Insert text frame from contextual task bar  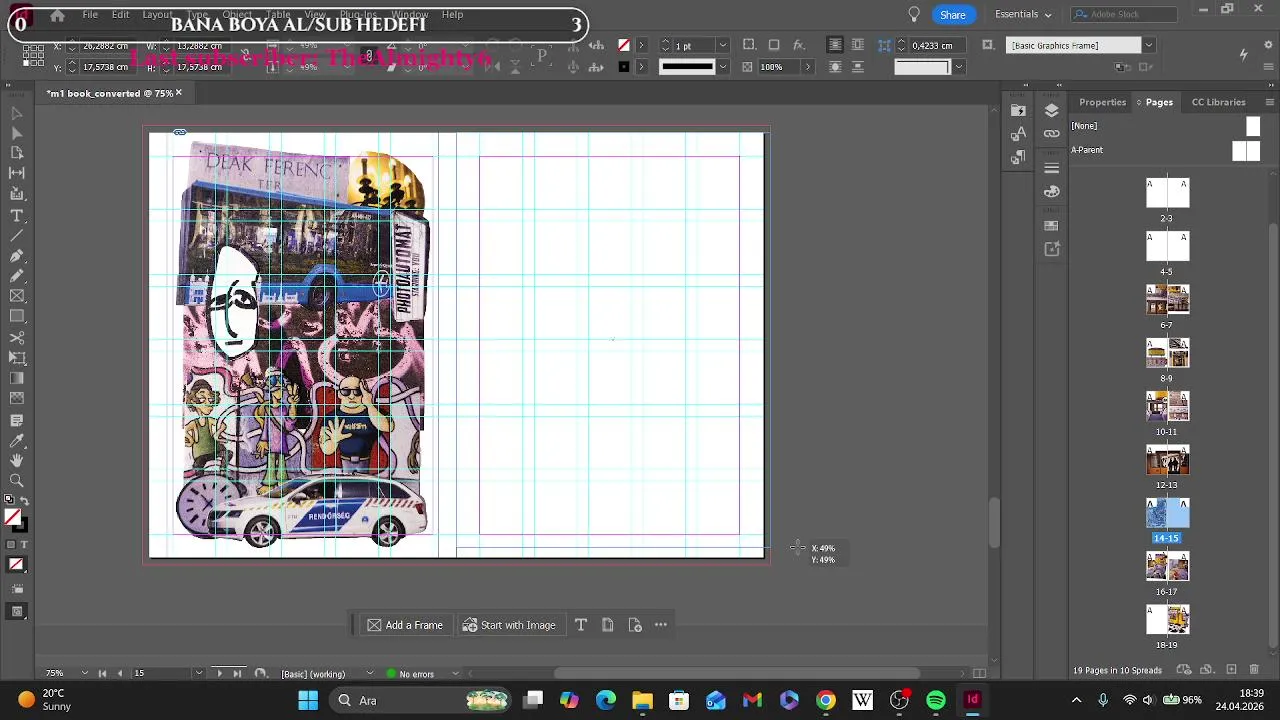581,625
